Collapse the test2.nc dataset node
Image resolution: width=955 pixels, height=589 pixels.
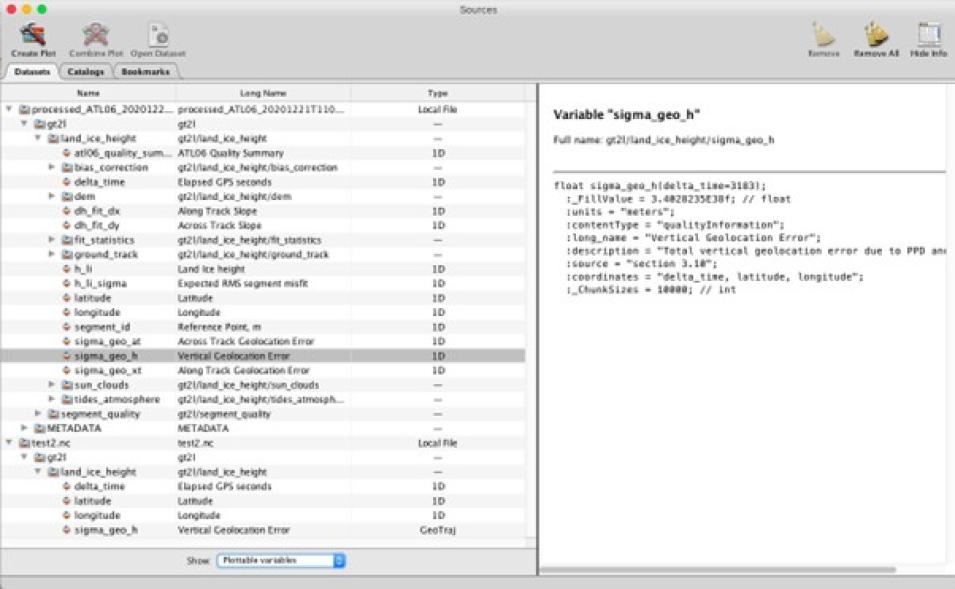[x=9, y=443]
